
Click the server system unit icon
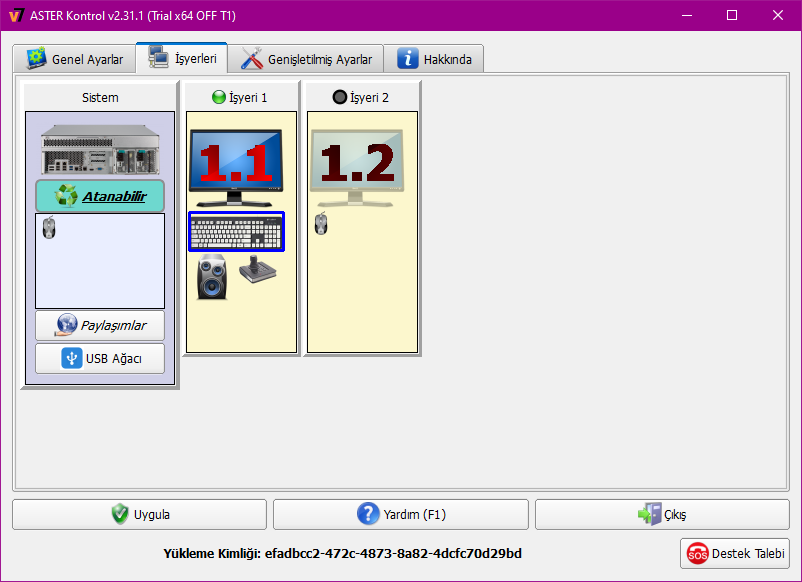(x=100, y=149)
